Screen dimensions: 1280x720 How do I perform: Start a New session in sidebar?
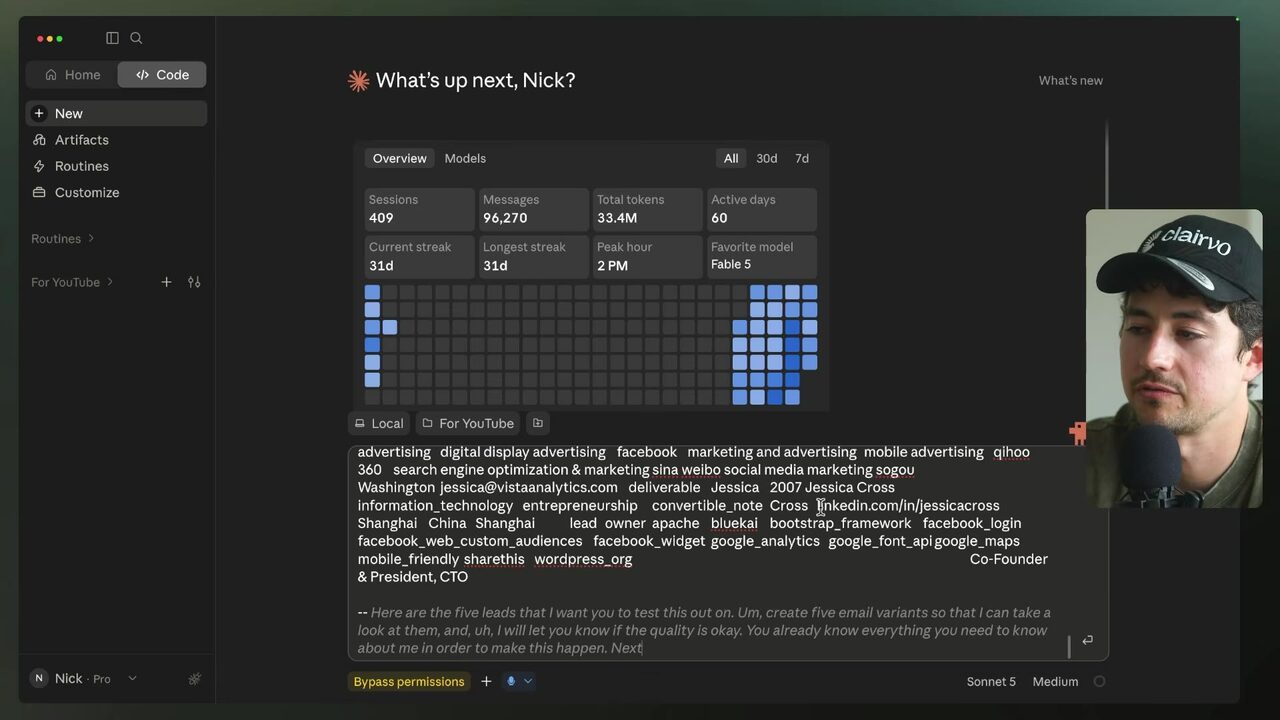[116, 113]
